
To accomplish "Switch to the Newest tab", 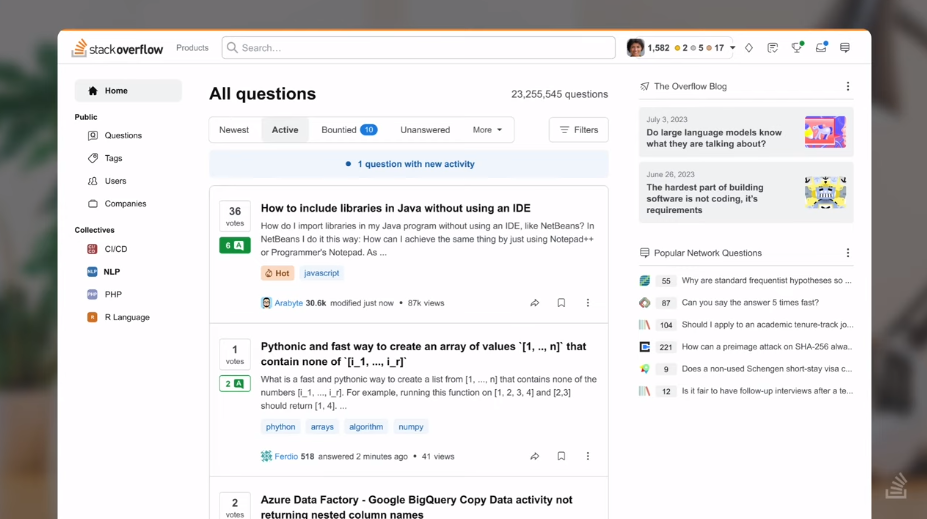I will (x=234, y=129).
